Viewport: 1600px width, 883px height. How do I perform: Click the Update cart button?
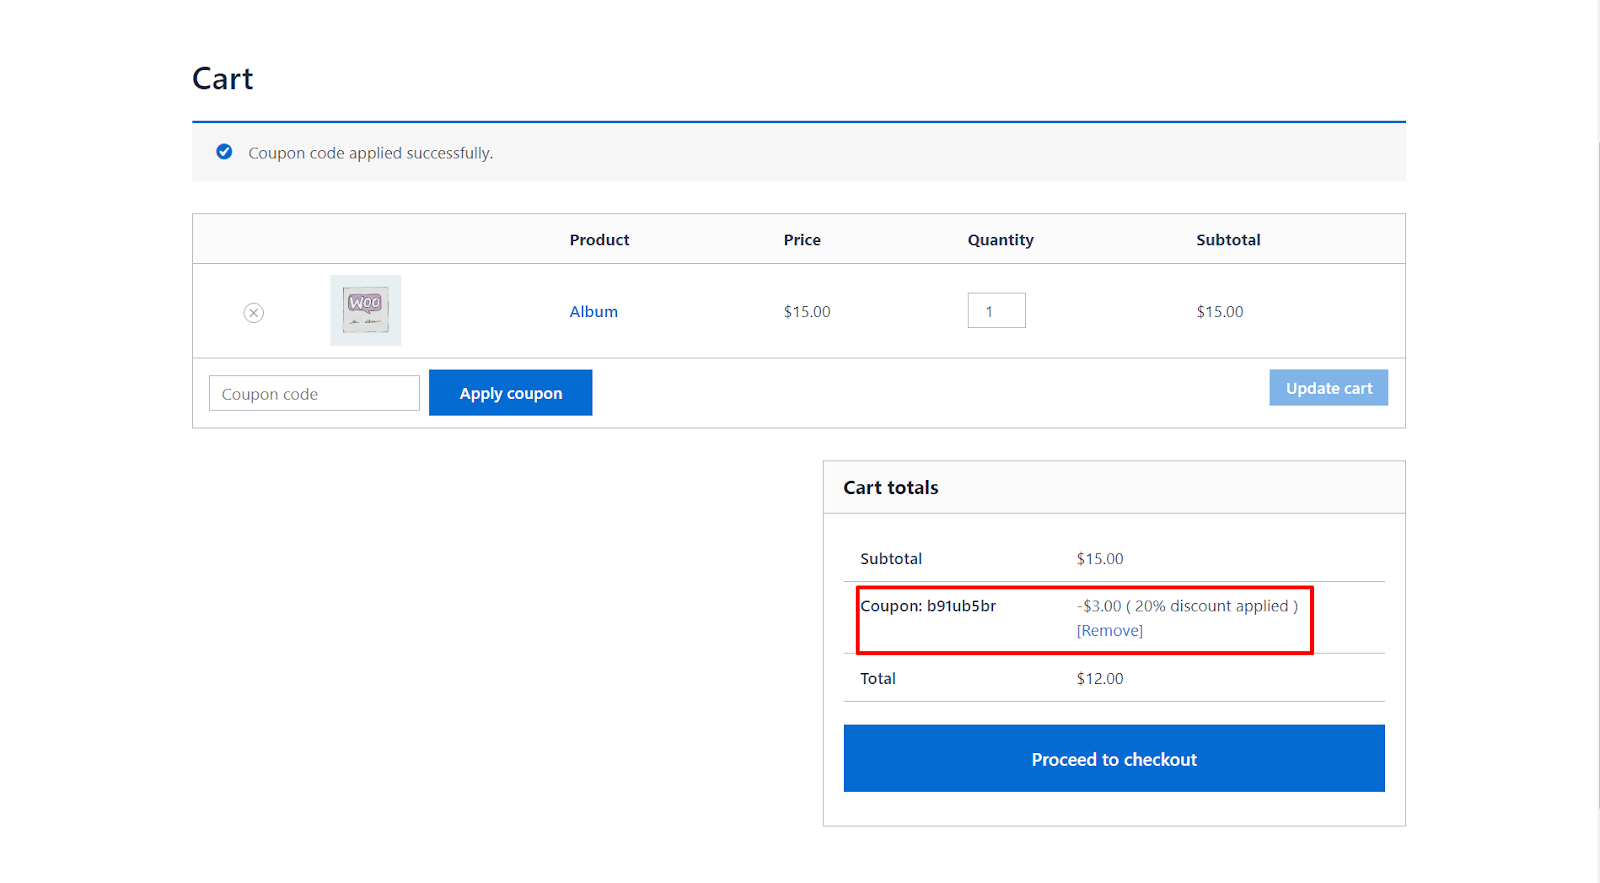[1328, 388]
